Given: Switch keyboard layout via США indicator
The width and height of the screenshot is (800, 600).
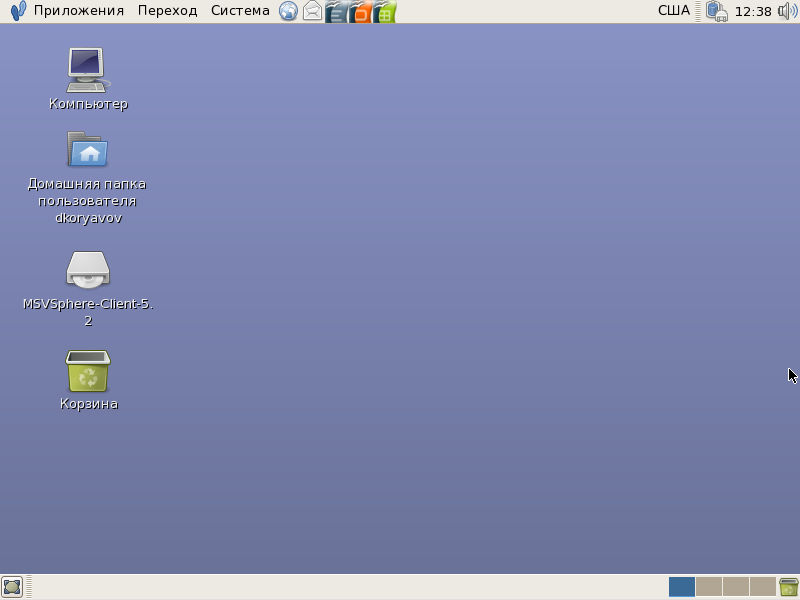Looking at the screenshot, I should 673,11.
